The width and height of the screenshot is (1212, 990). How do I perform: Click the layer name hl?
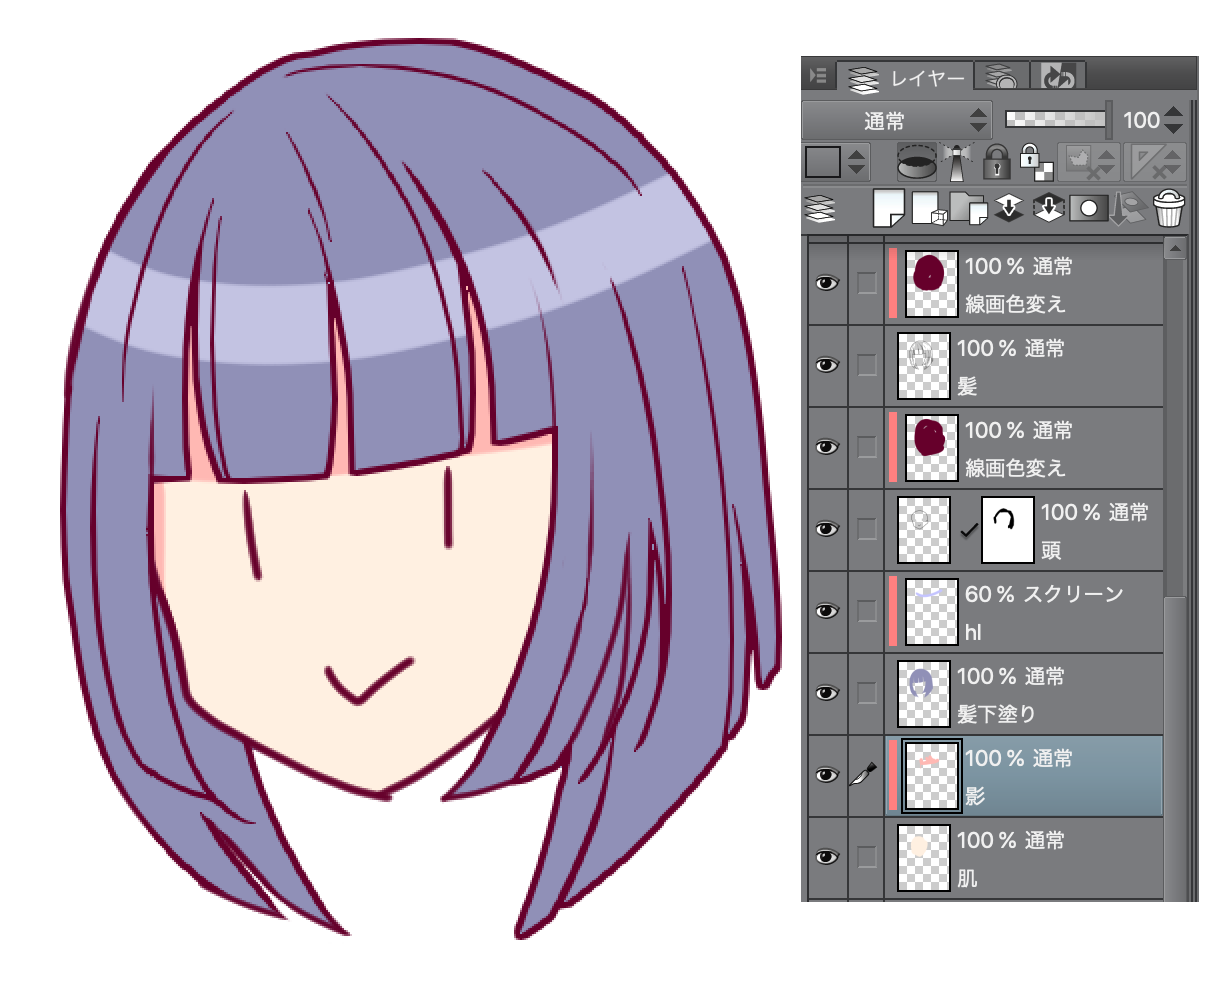[974, 632]
